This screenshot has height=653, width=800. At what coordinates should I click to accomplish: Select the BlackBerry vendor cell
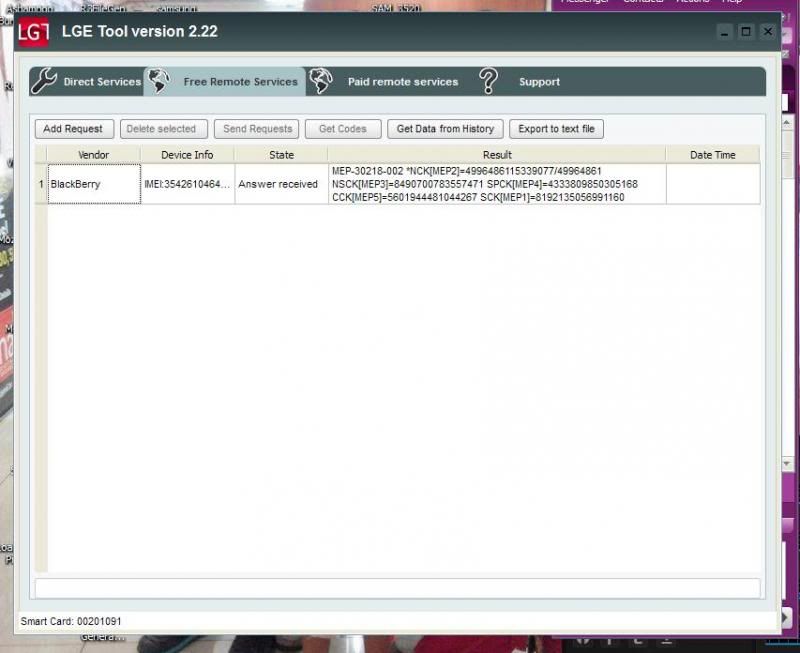tap(94, 184)
